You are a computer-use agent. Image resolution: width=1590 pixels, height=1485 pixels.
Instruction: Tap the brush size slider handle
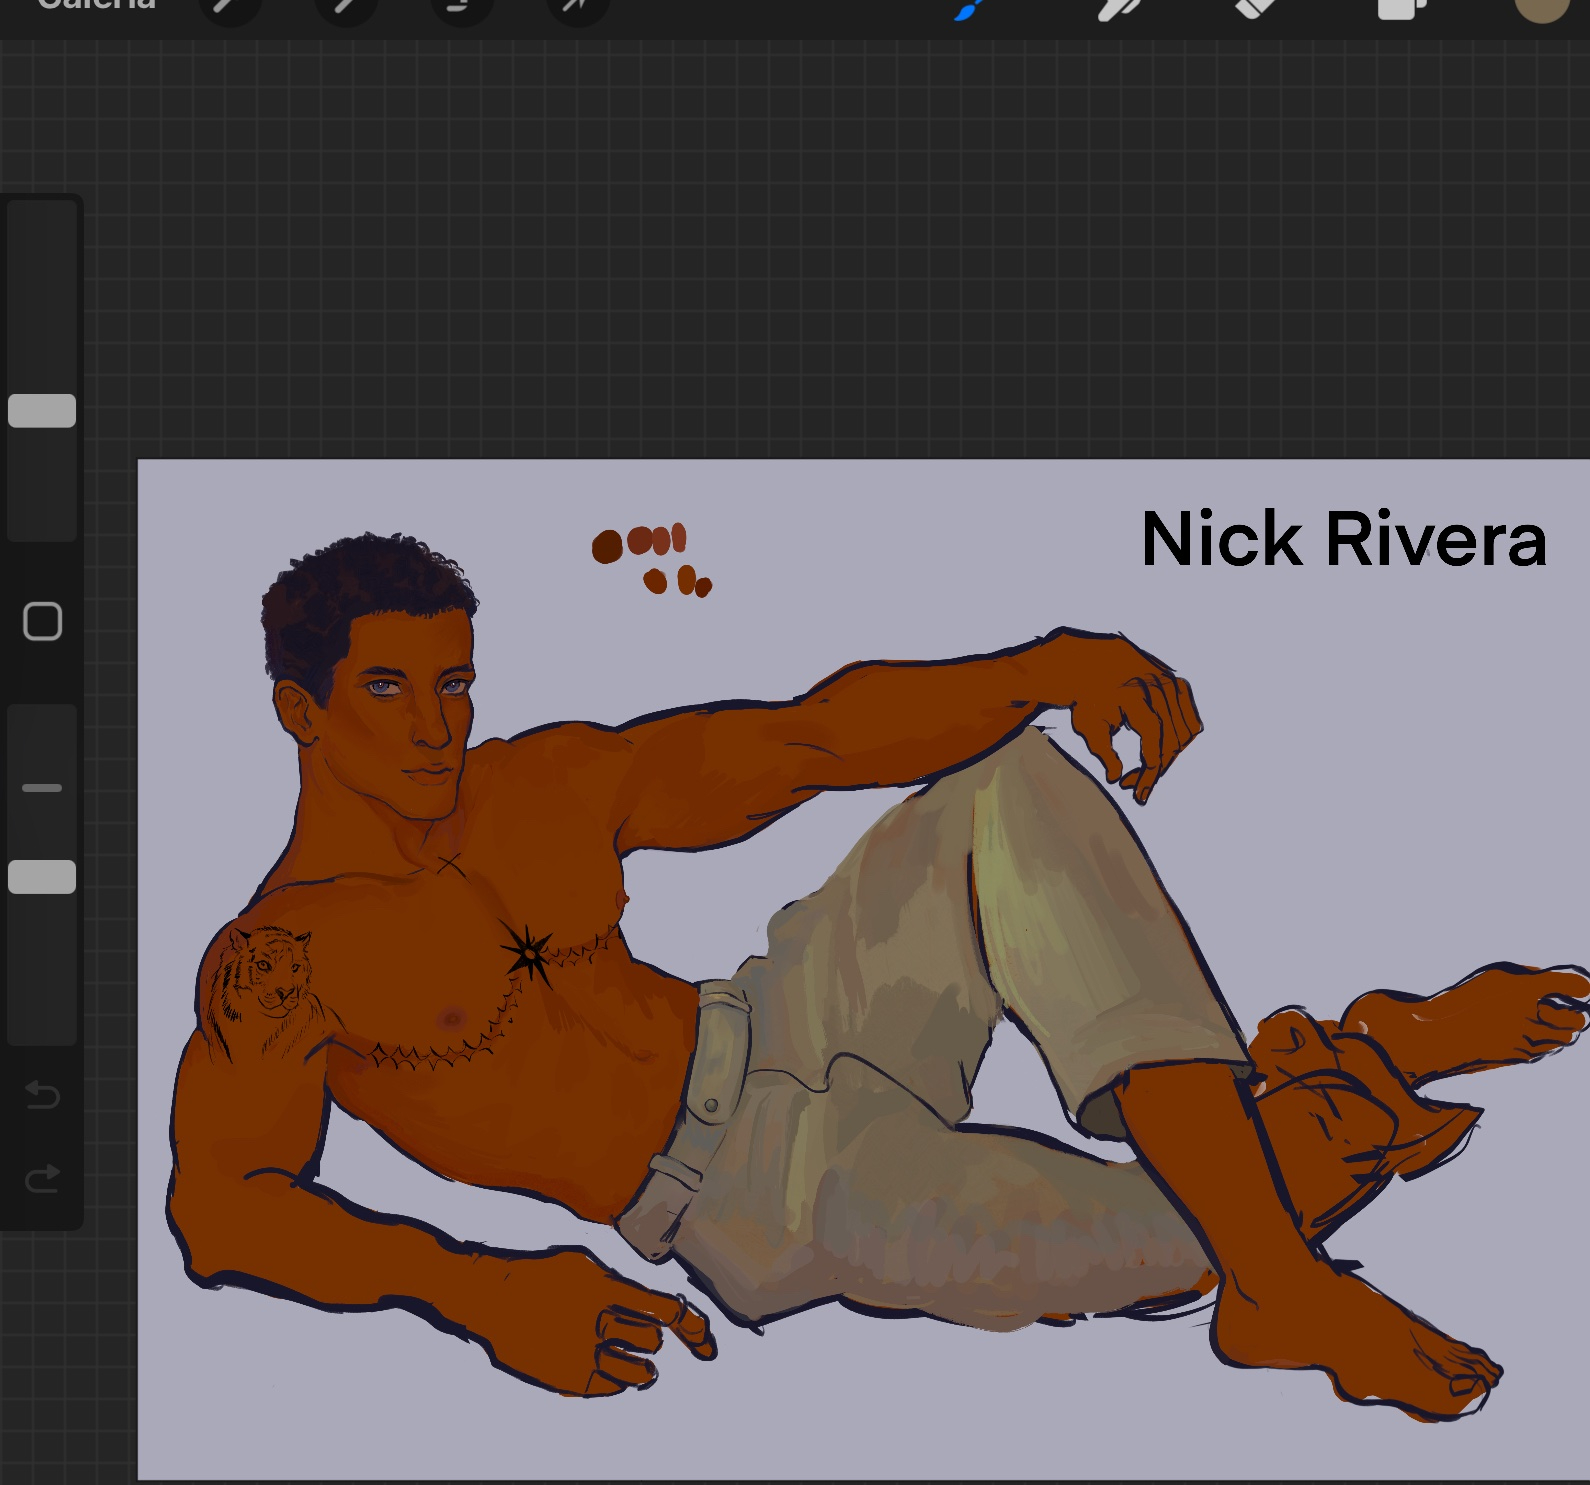pyautogui.click(x=42, y=411)
